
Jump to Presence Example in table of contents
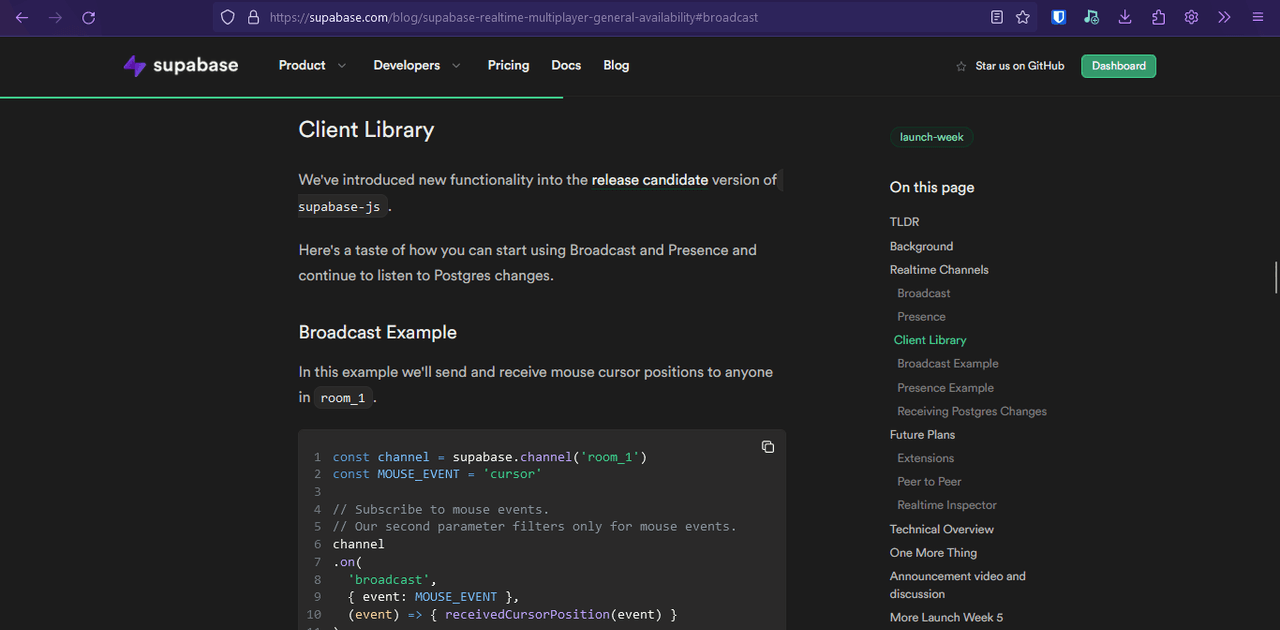(945, 388)
